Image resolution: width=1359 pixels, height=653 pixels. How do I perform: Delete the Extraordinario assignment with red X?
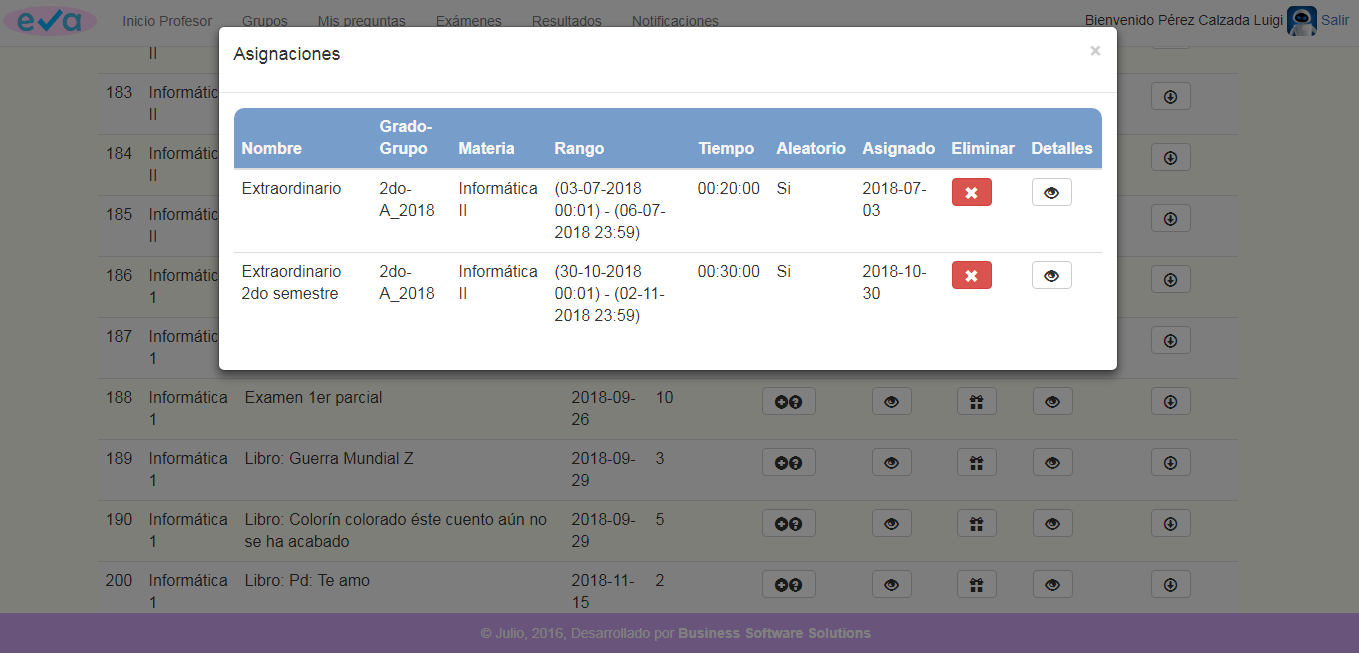click(971, 192)
